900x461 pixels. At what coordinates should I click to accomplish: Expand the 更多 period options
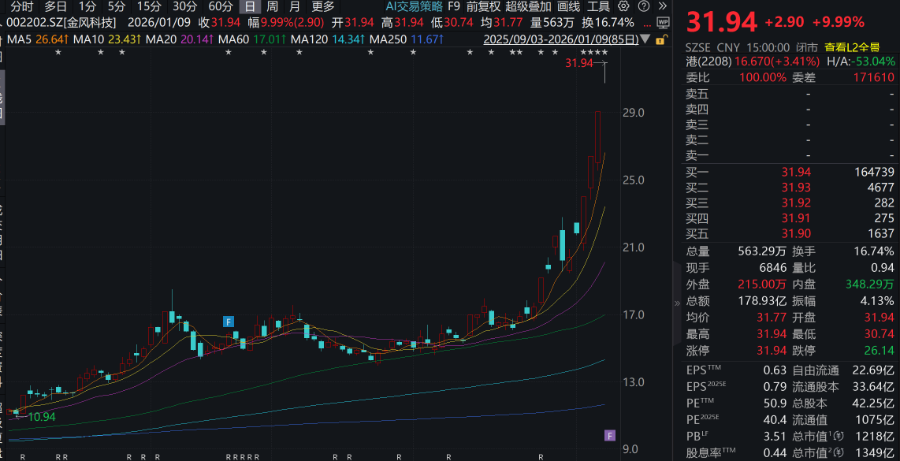pyautogui.click(x=323, y=6)
